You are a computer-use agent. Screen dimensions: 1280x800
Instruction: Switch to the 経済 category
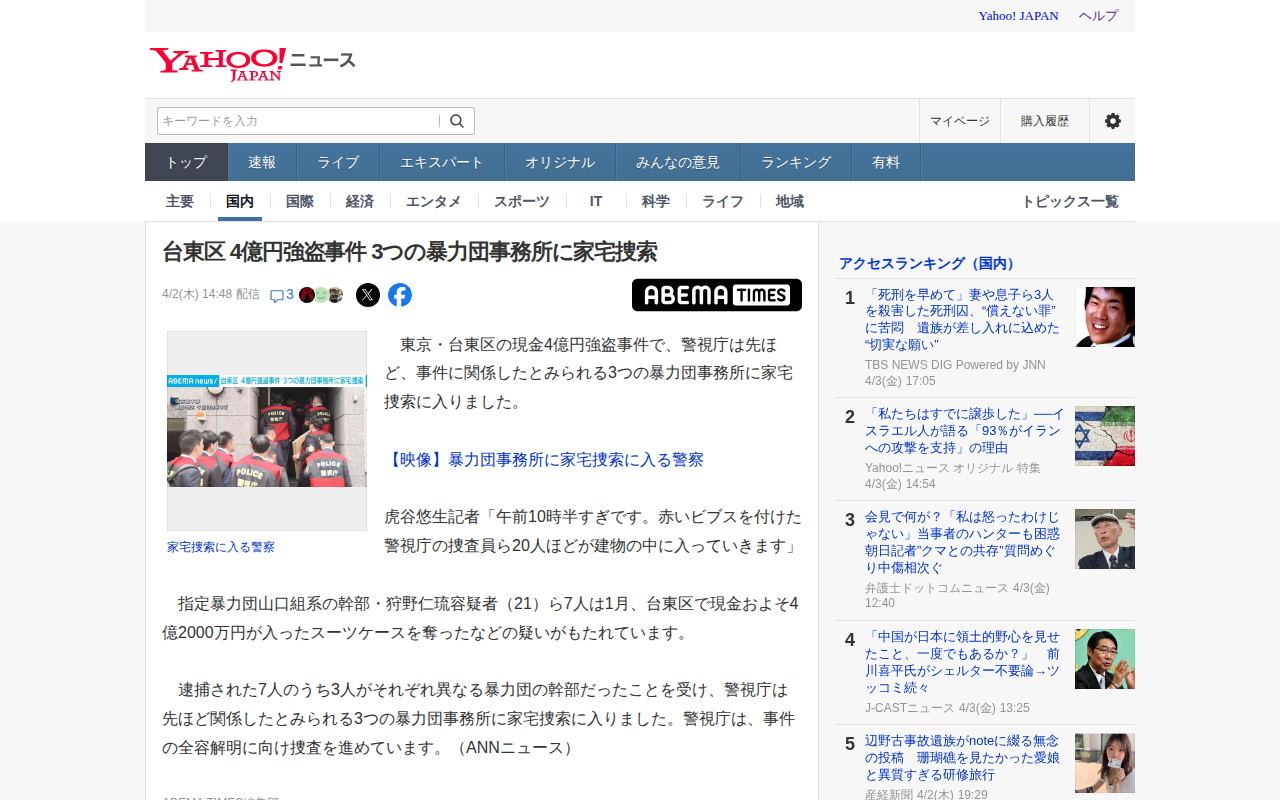(x=360, y=201)
